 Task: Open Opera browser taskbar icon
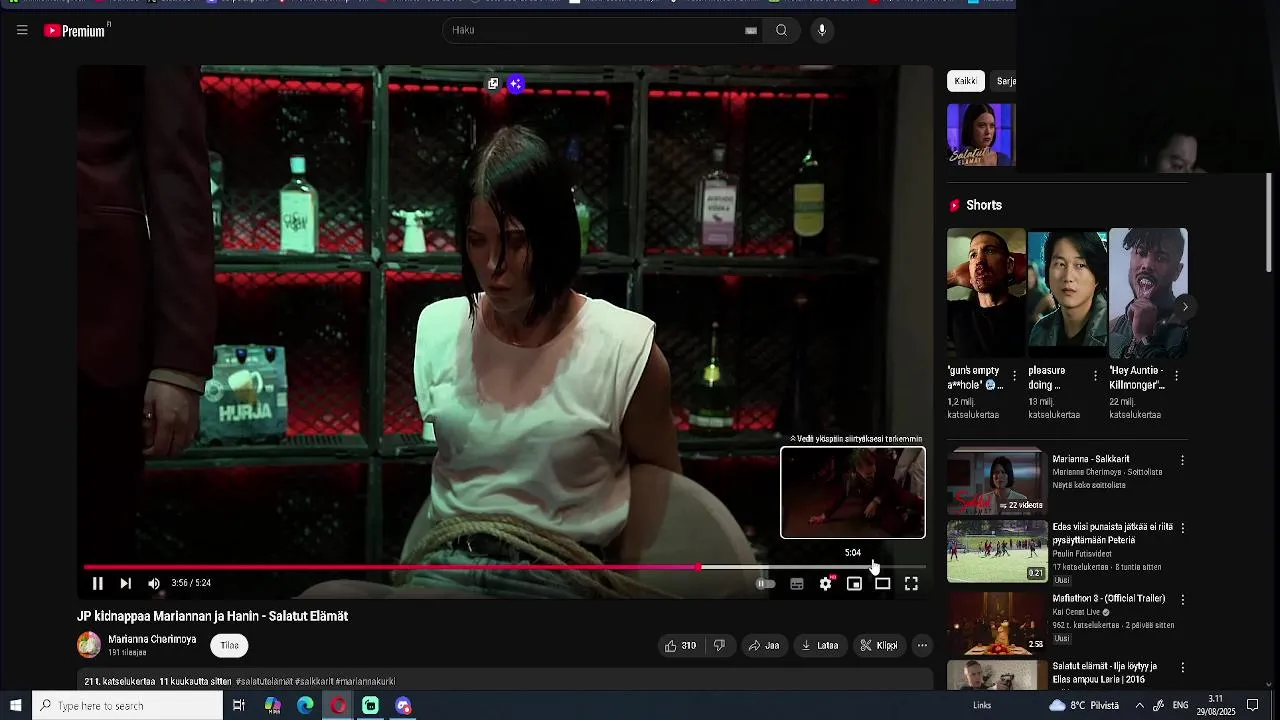pyautogui.click(x=338, y=706)
